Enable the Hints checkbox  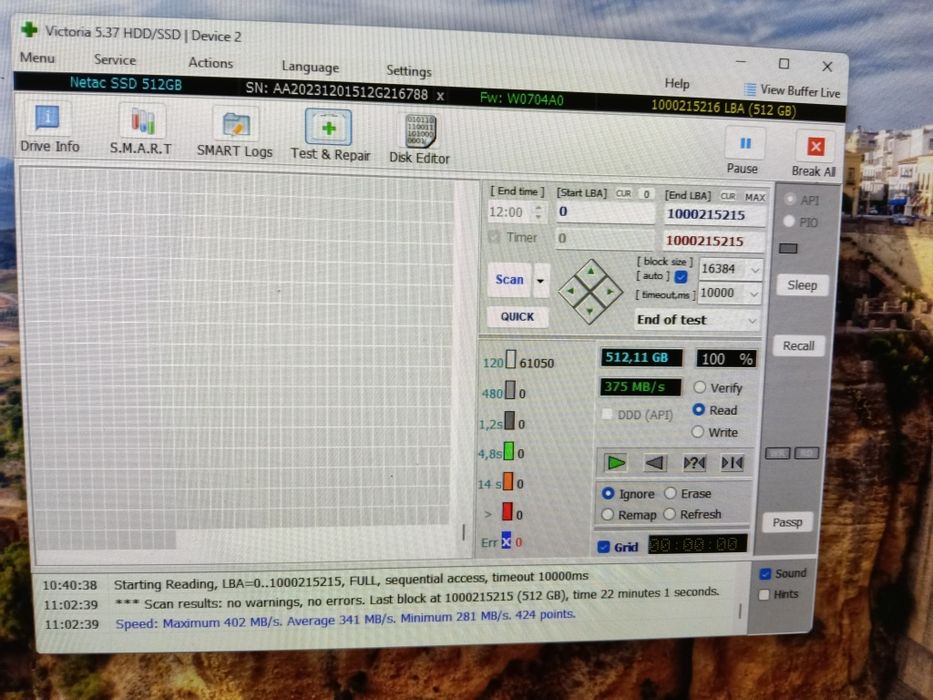point(764,595)
